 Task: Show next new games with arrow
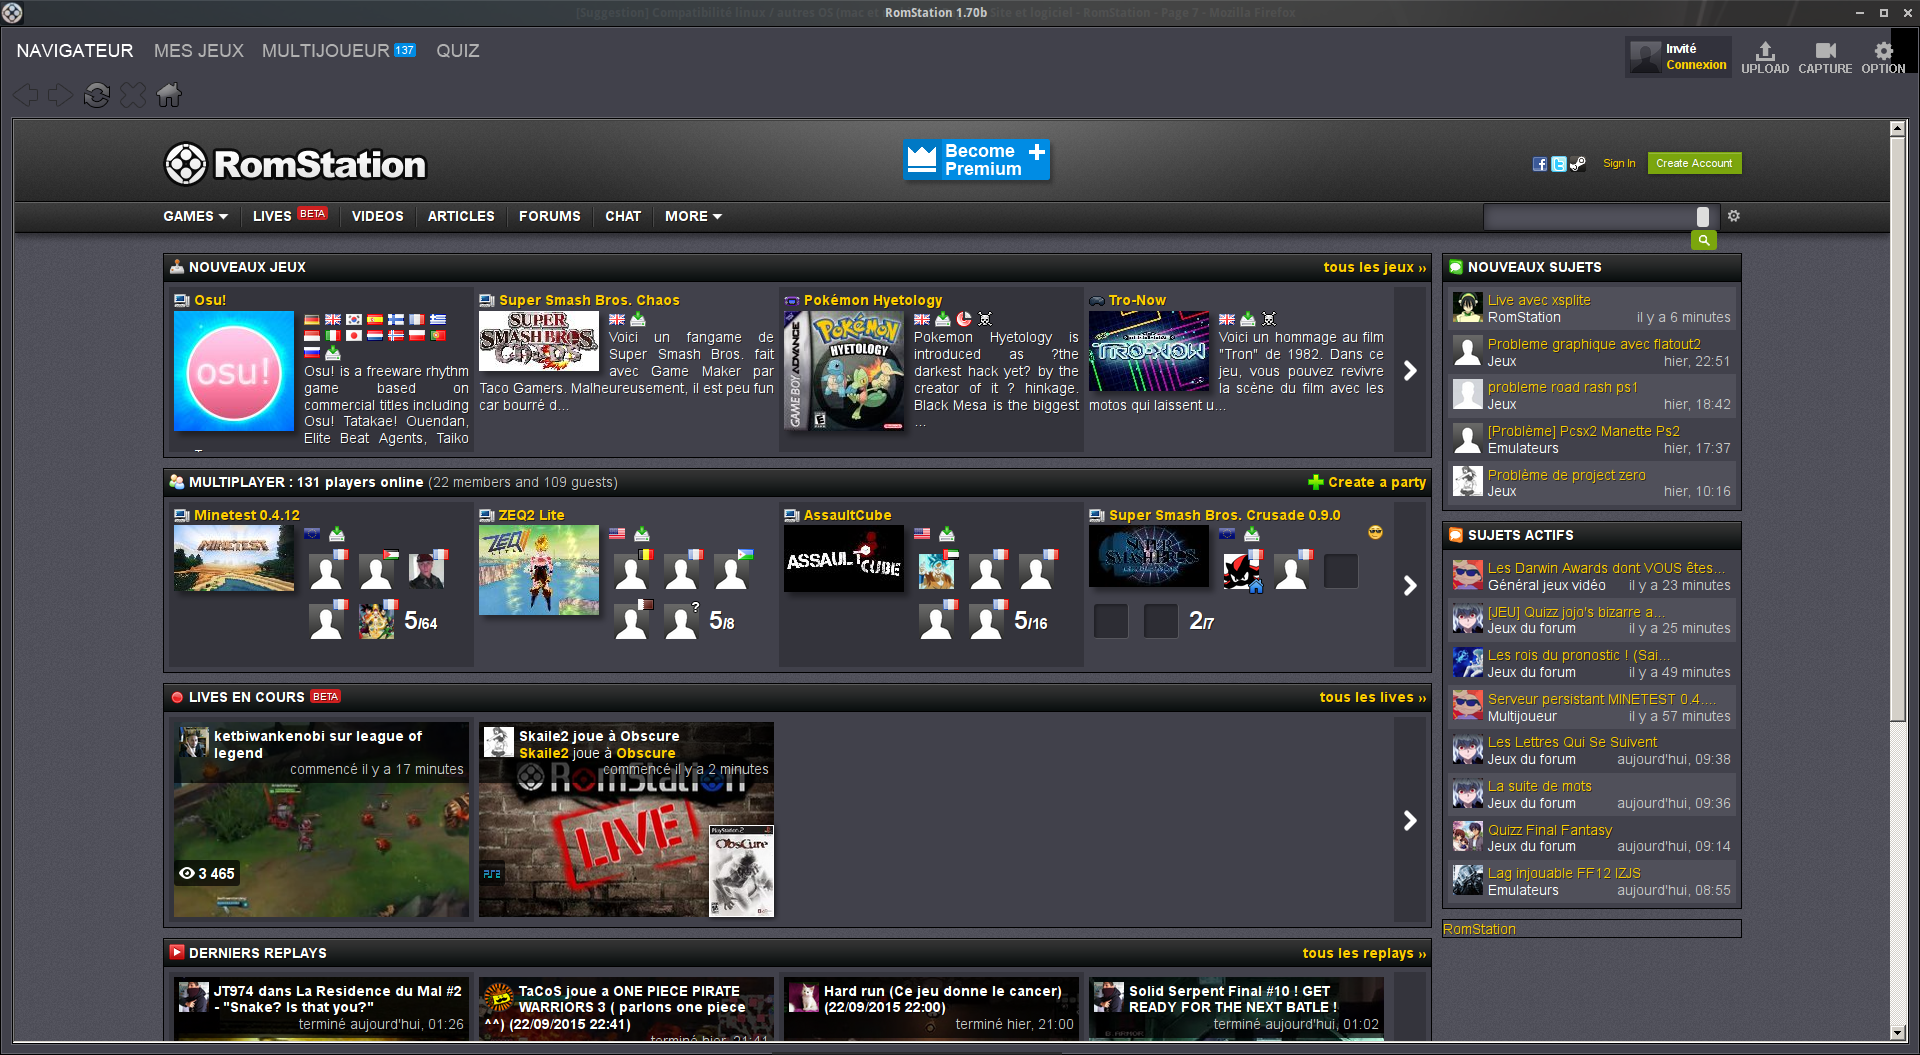(x=1410, y=370)
